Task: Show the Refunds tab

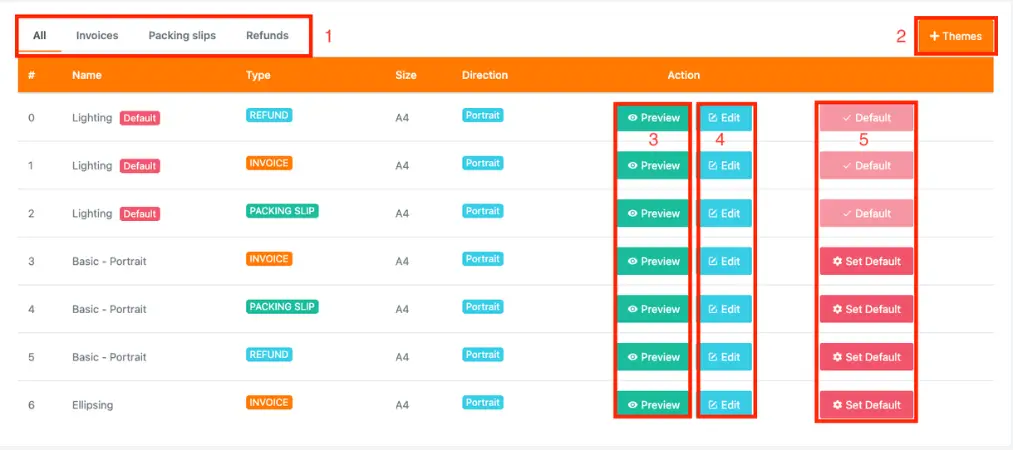Action: (x=267, y=36)
